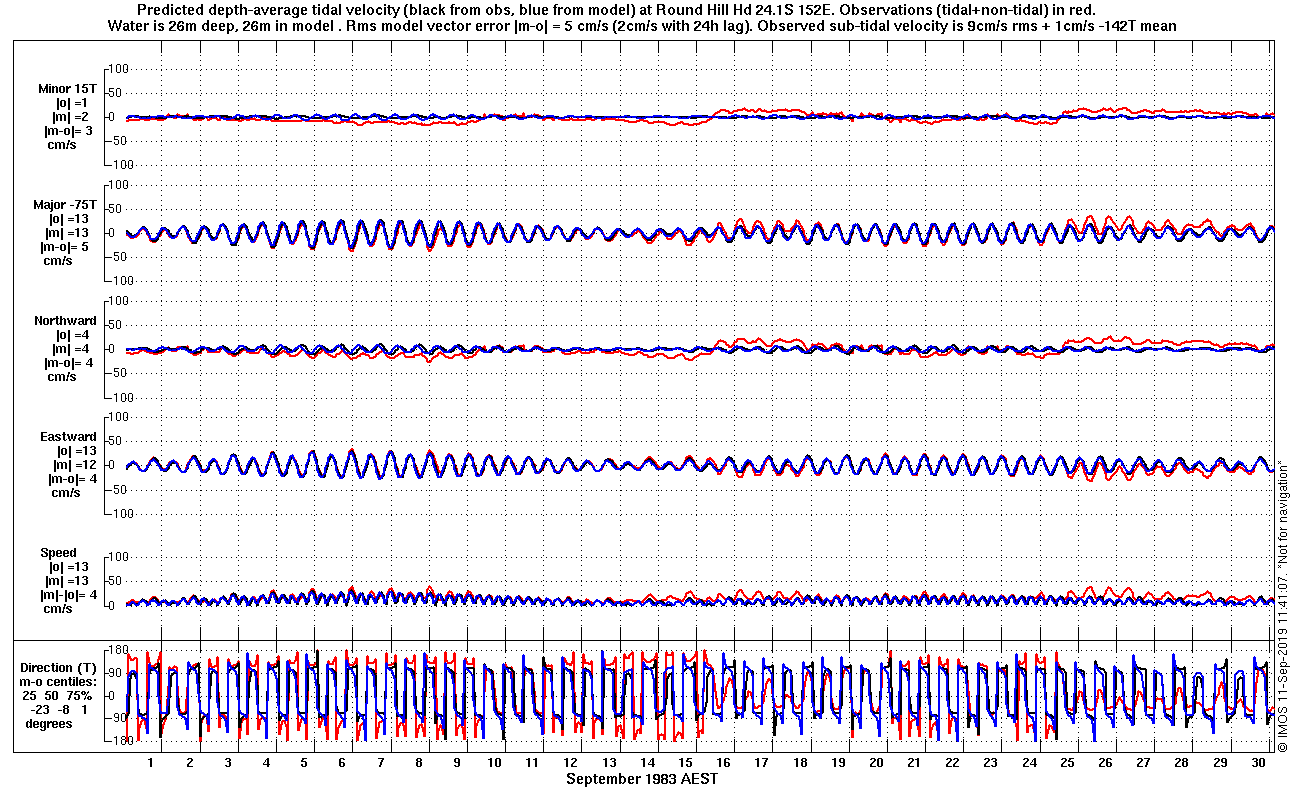Click day 13 on the date axis
1300x800 pixels.
coord(610,763)
